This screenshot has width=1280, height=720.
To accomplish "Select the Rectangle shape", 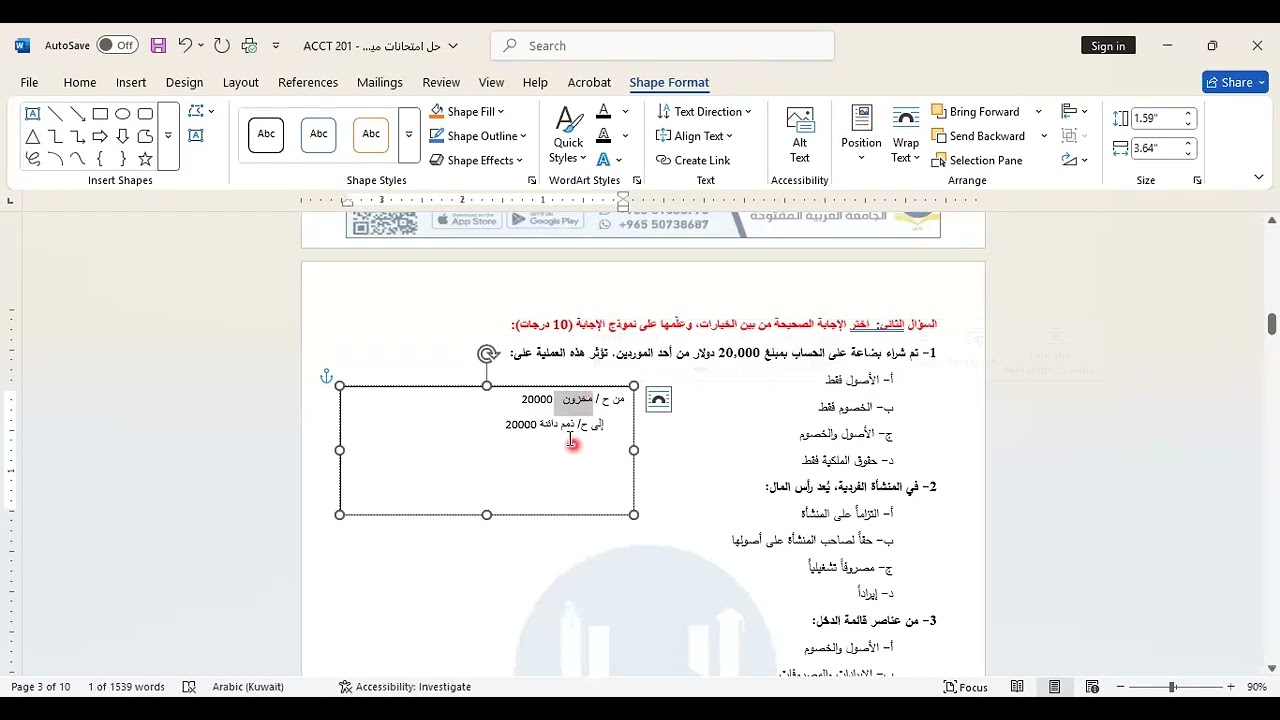I will [100, 114].
